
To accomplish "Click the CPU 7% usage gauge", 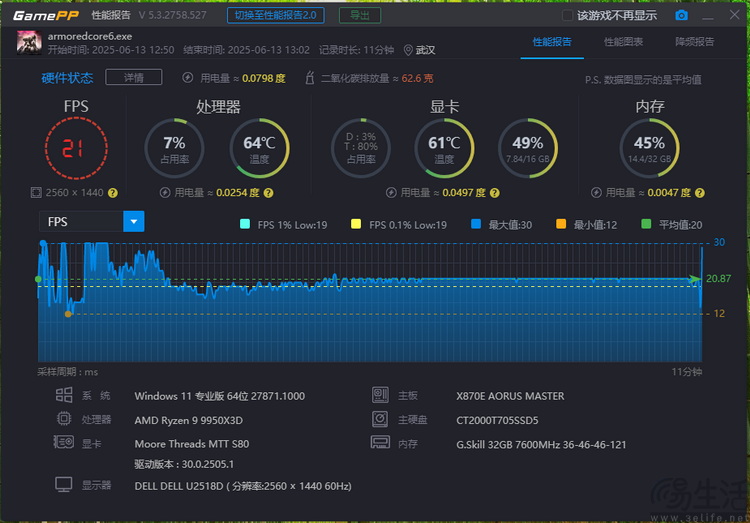I will coord(175,148).
